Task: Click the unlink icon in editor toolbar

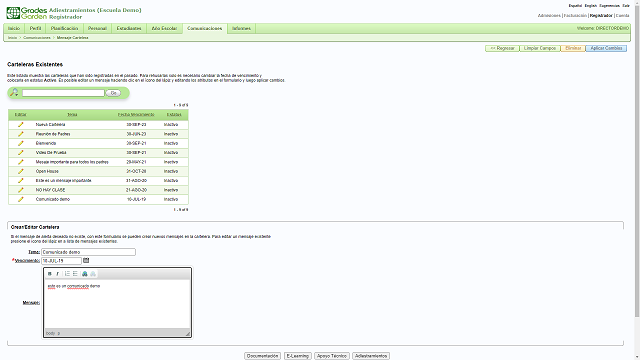Action: (93, 274)
